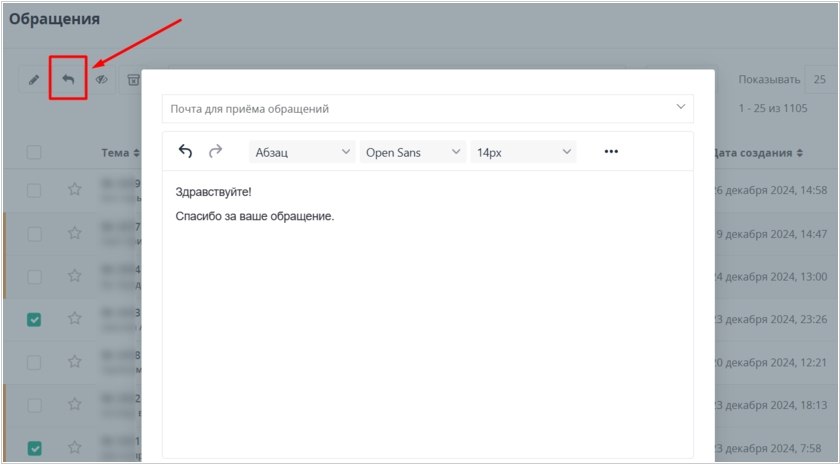
Task: Uncheck the row dated 3 декабря 2024, 23:26
Action: coord(34,320)
